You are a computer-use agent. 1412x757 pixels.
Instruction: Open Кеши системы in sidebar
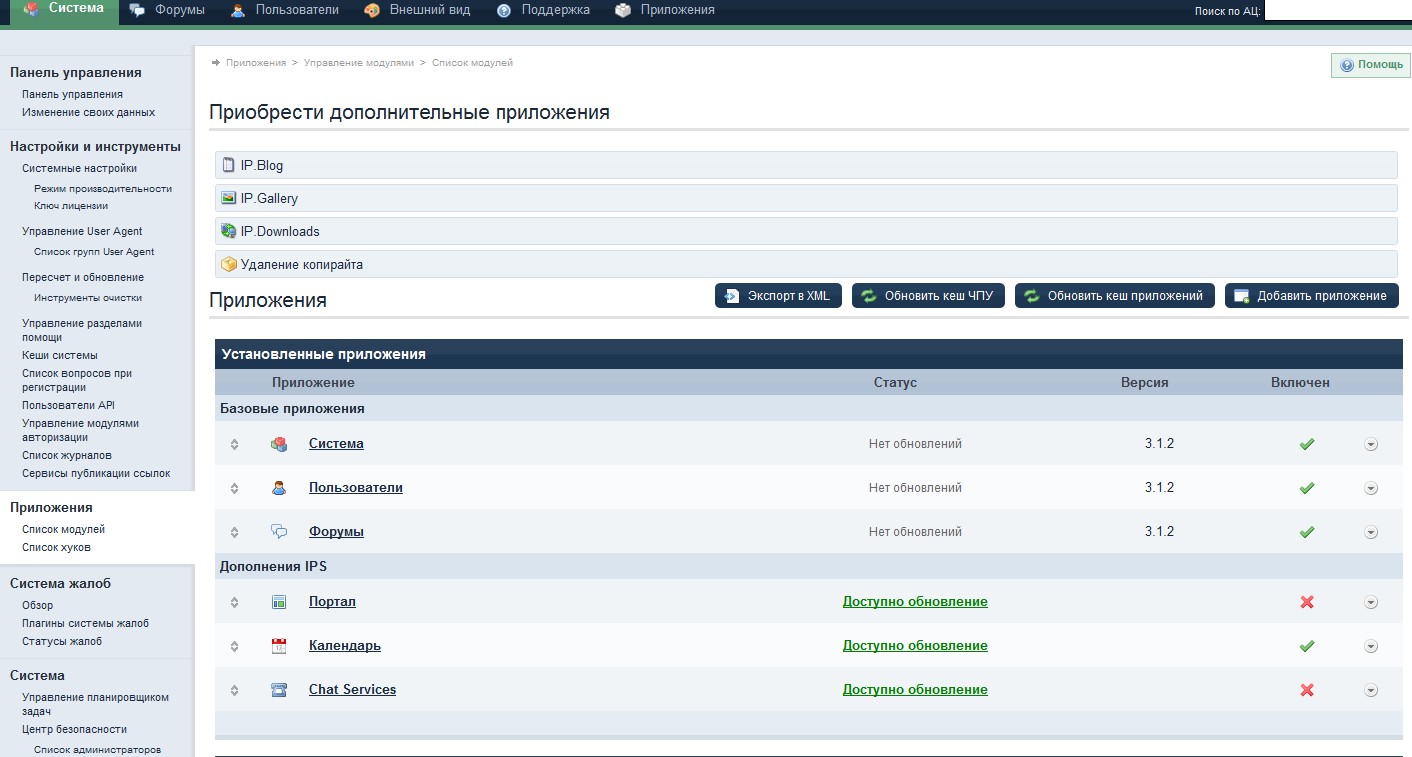click(60, 355)
